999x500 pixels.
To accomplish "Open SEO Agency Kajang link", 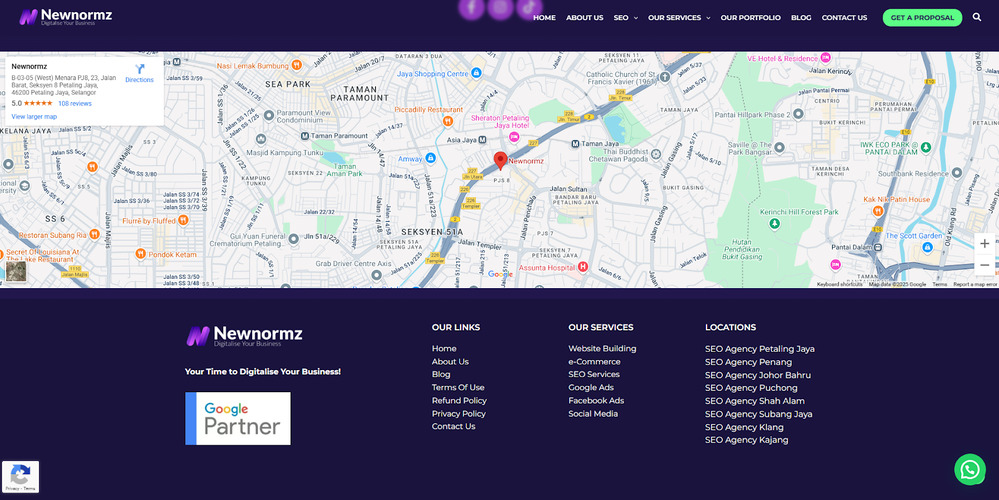I will 746,440.
